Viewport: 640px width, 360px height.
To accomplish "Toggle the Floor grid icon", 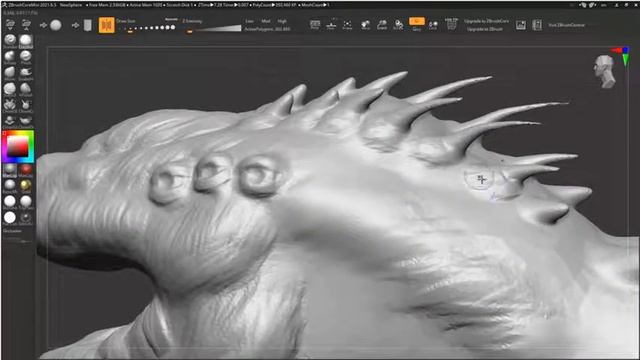I will [331, 25].
